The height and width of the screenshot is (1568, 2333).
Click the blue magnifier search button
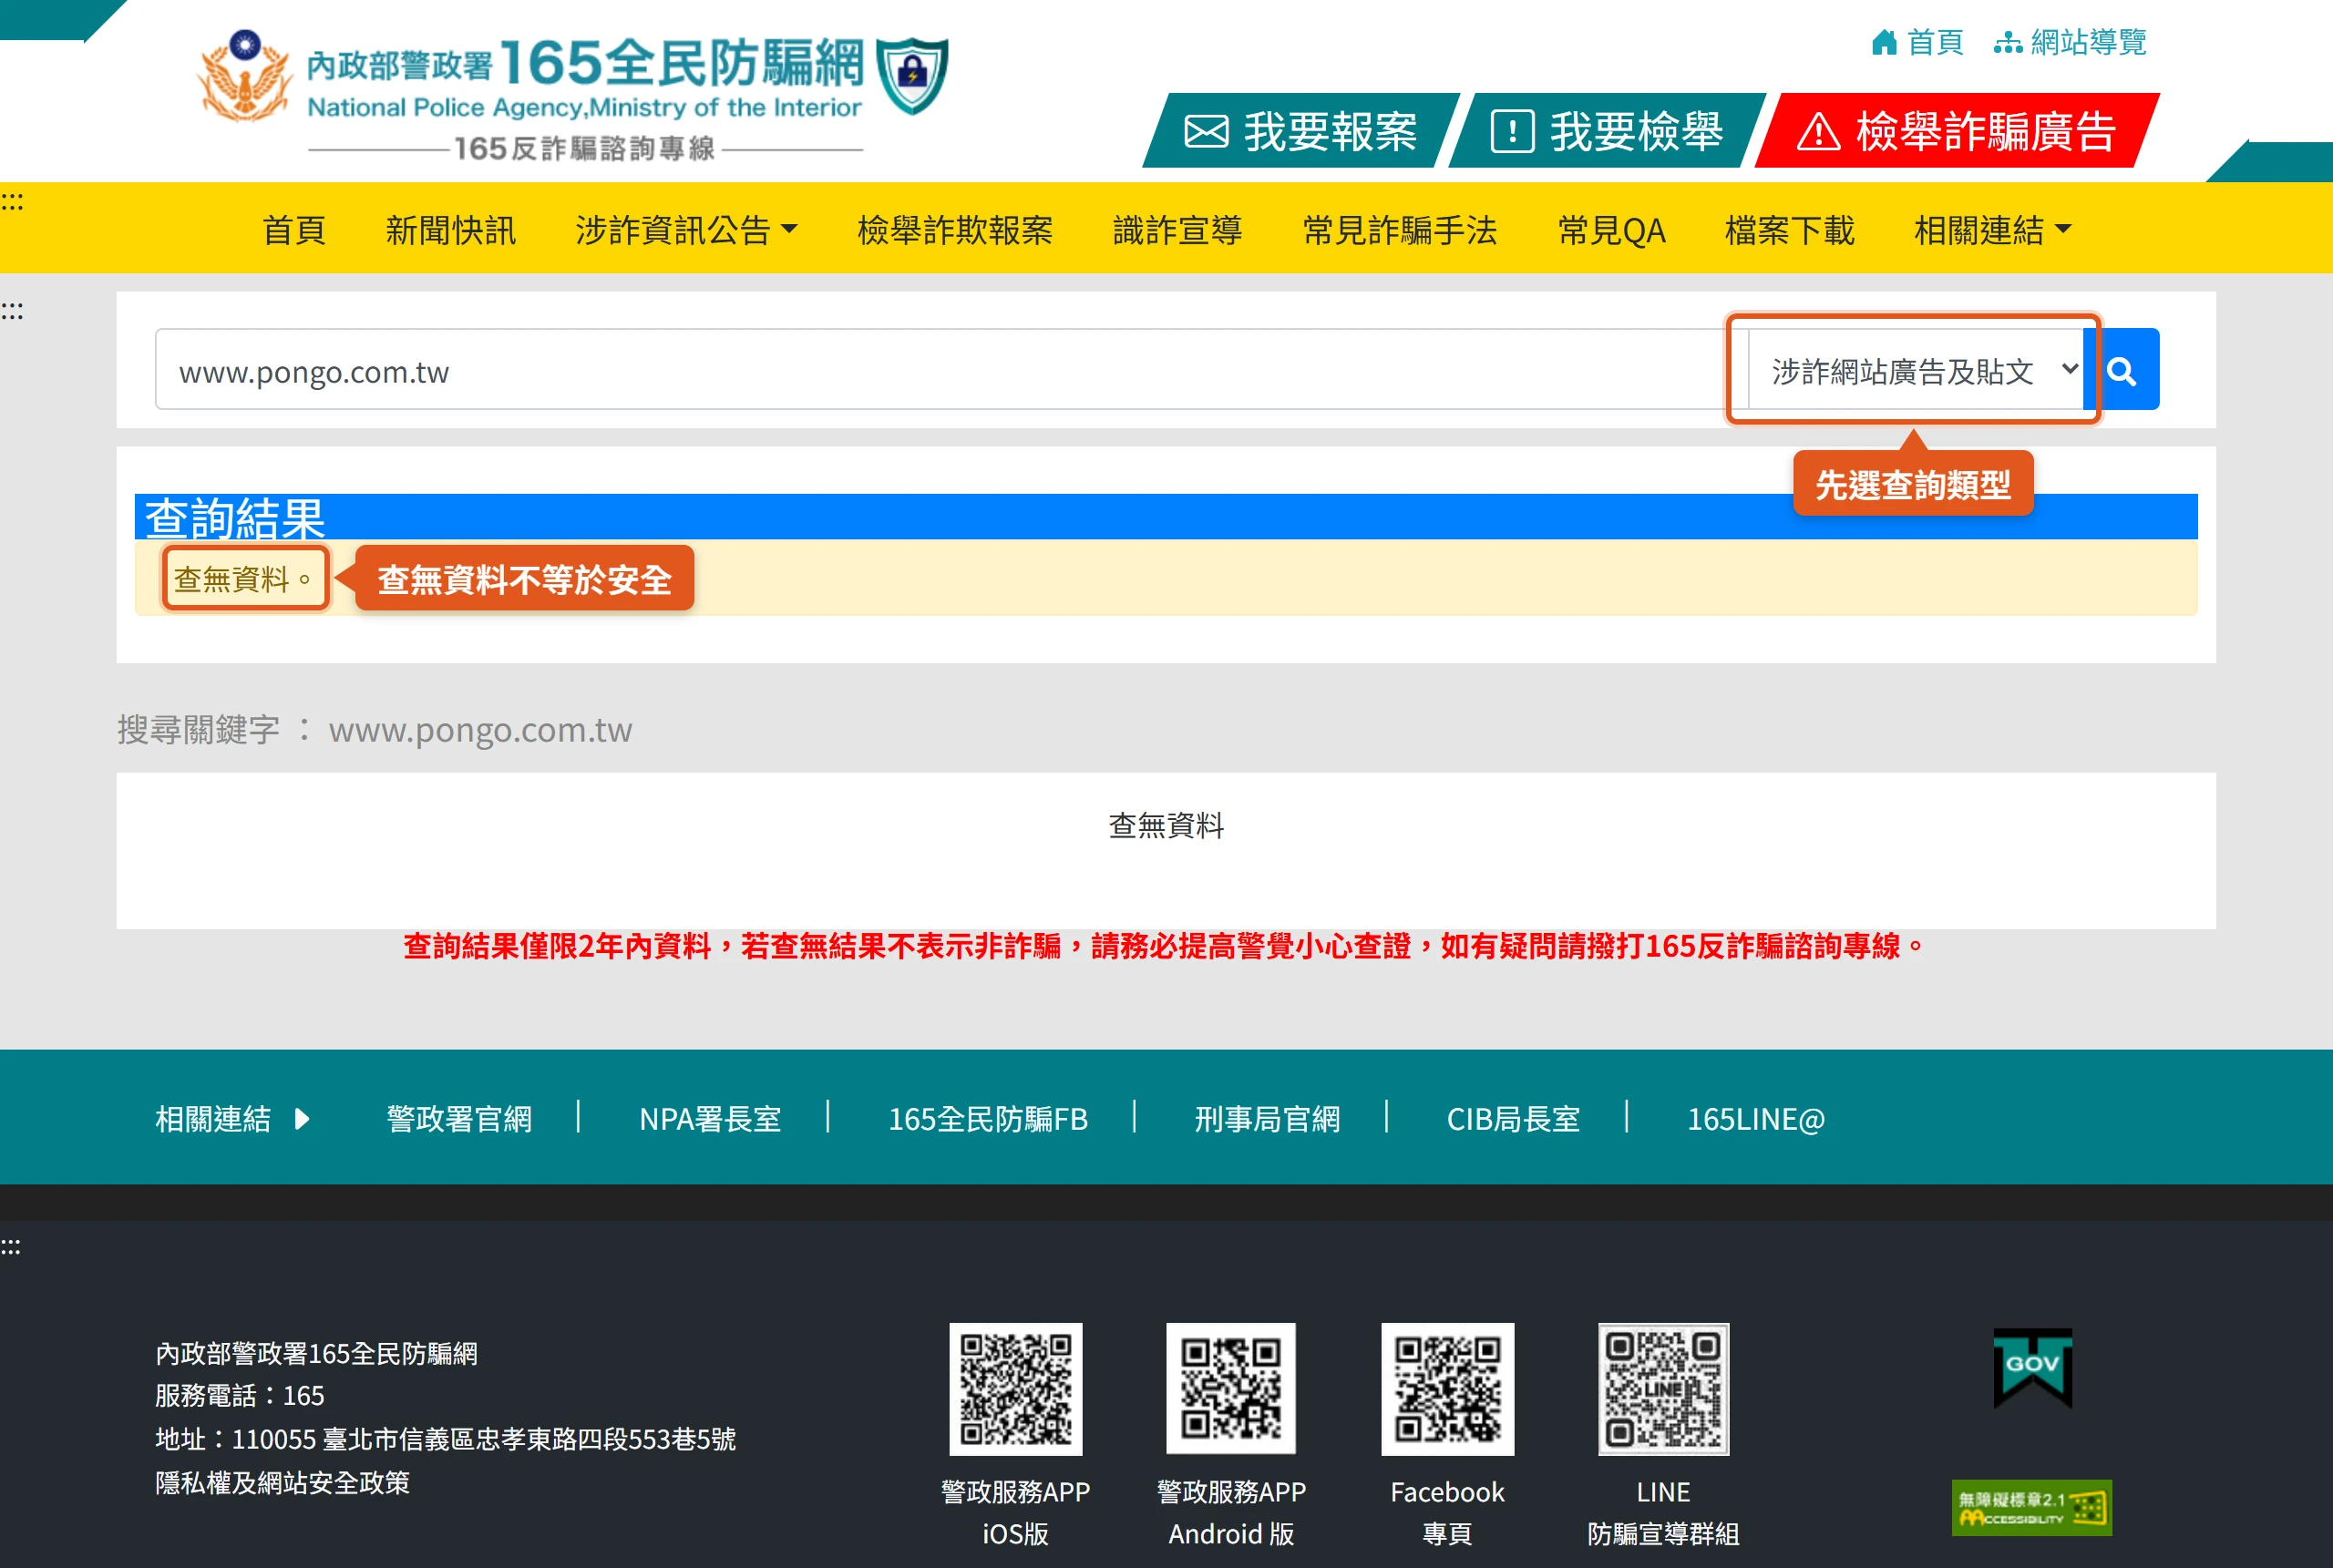[2122, 370]
